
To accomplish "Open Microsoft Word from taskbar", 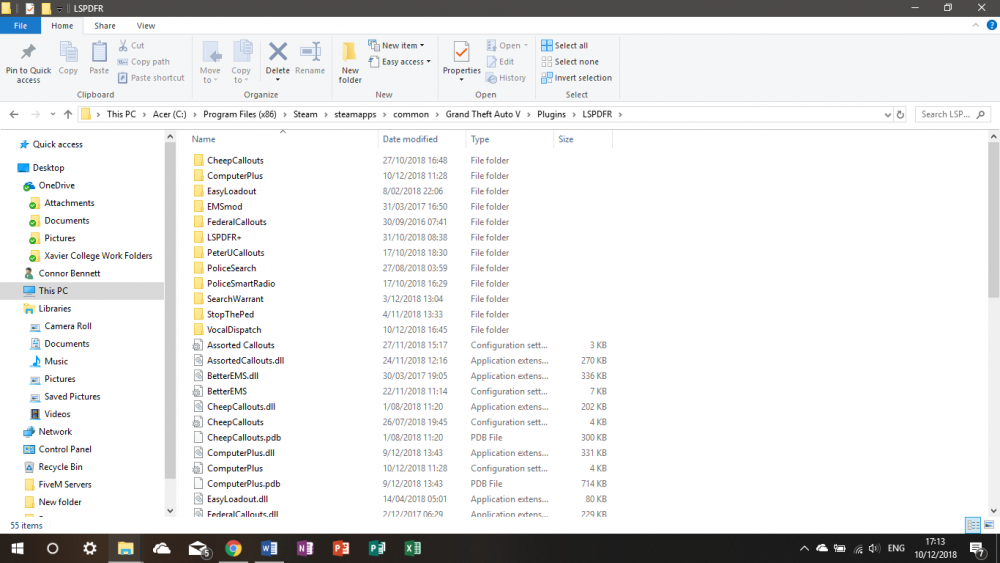I will pyautogui.click(x=269, y=548).
